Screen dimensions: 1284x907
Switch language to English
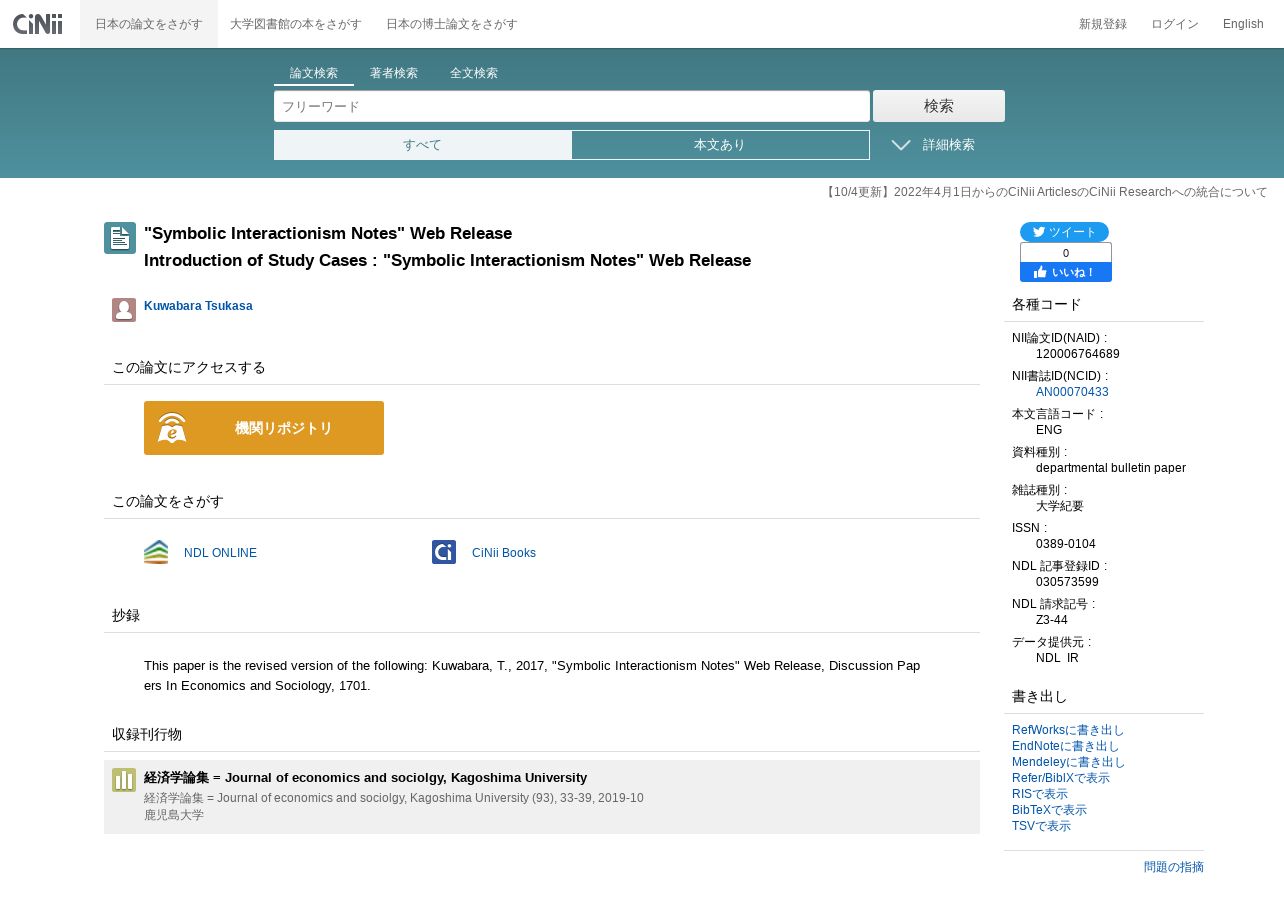(1243, 24)
